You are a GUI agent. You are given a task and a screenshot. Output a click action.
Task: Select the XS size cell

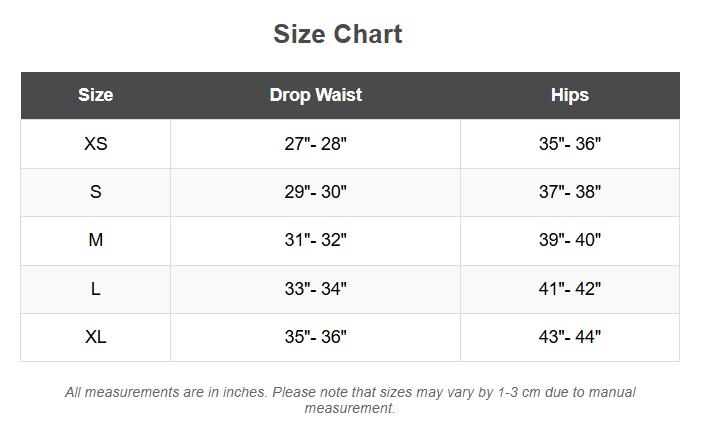point(96,144)
